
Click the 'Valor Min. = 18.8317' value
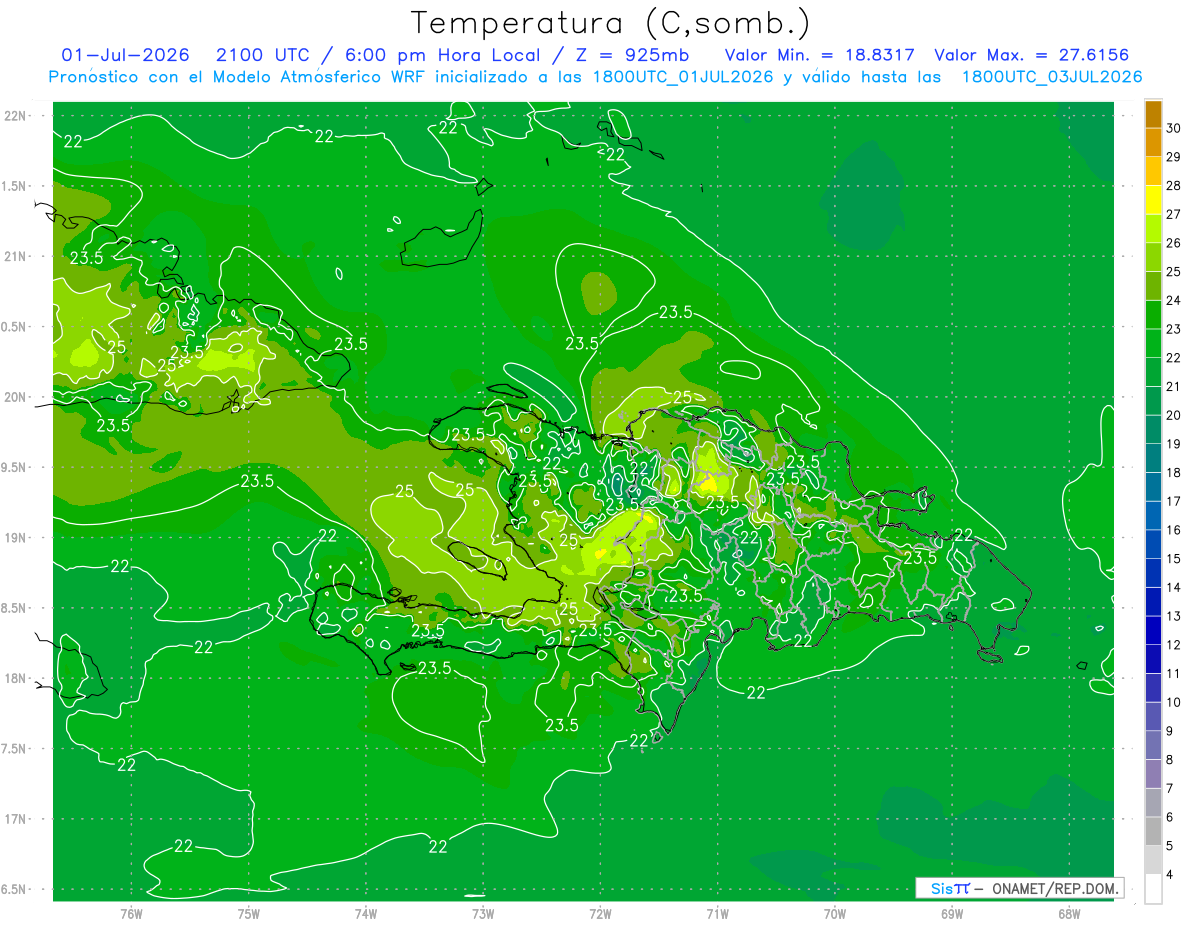pos(820,55)
